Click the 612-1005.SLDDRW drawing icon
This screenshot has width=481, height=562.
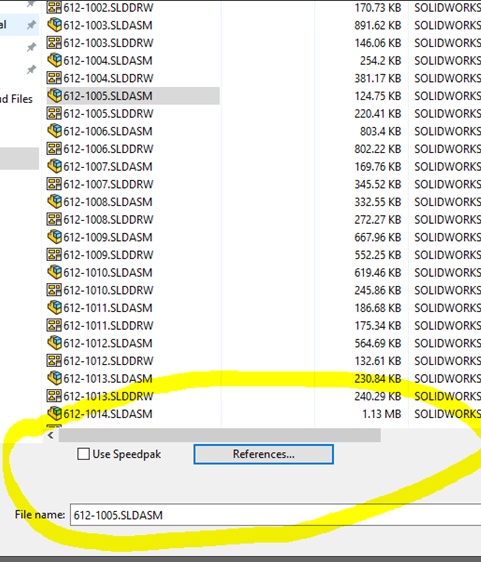point(54,113)
